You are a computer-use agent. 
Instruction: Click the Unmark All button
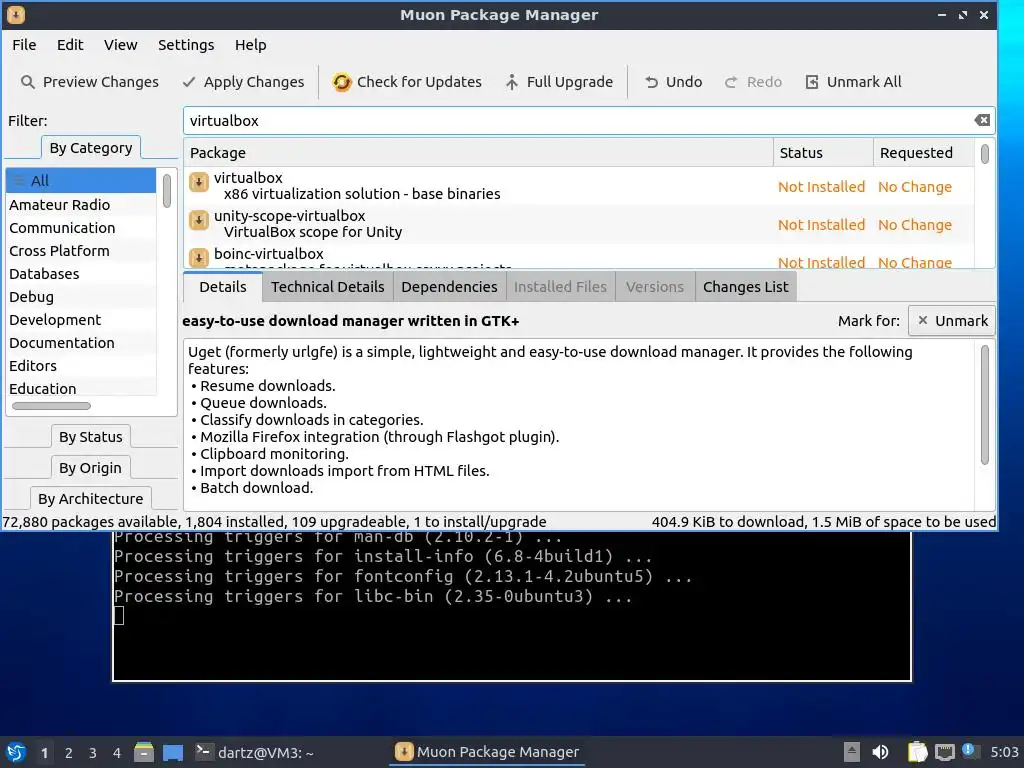[854, 82]
